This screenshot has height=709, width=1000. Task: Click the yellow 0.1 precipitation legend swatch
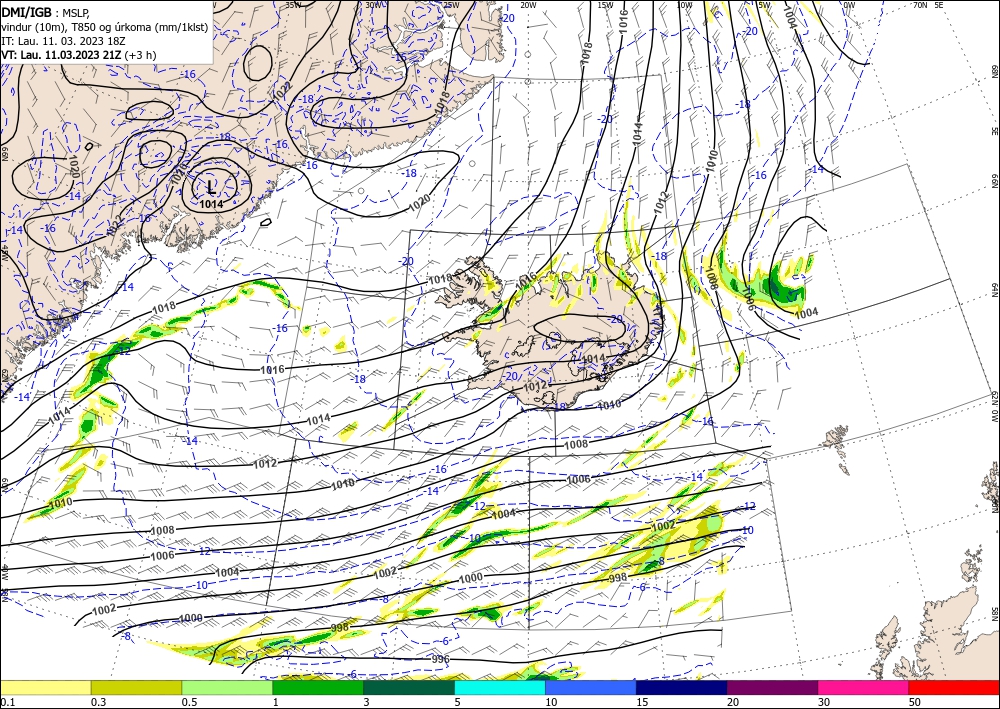[45, 687]
